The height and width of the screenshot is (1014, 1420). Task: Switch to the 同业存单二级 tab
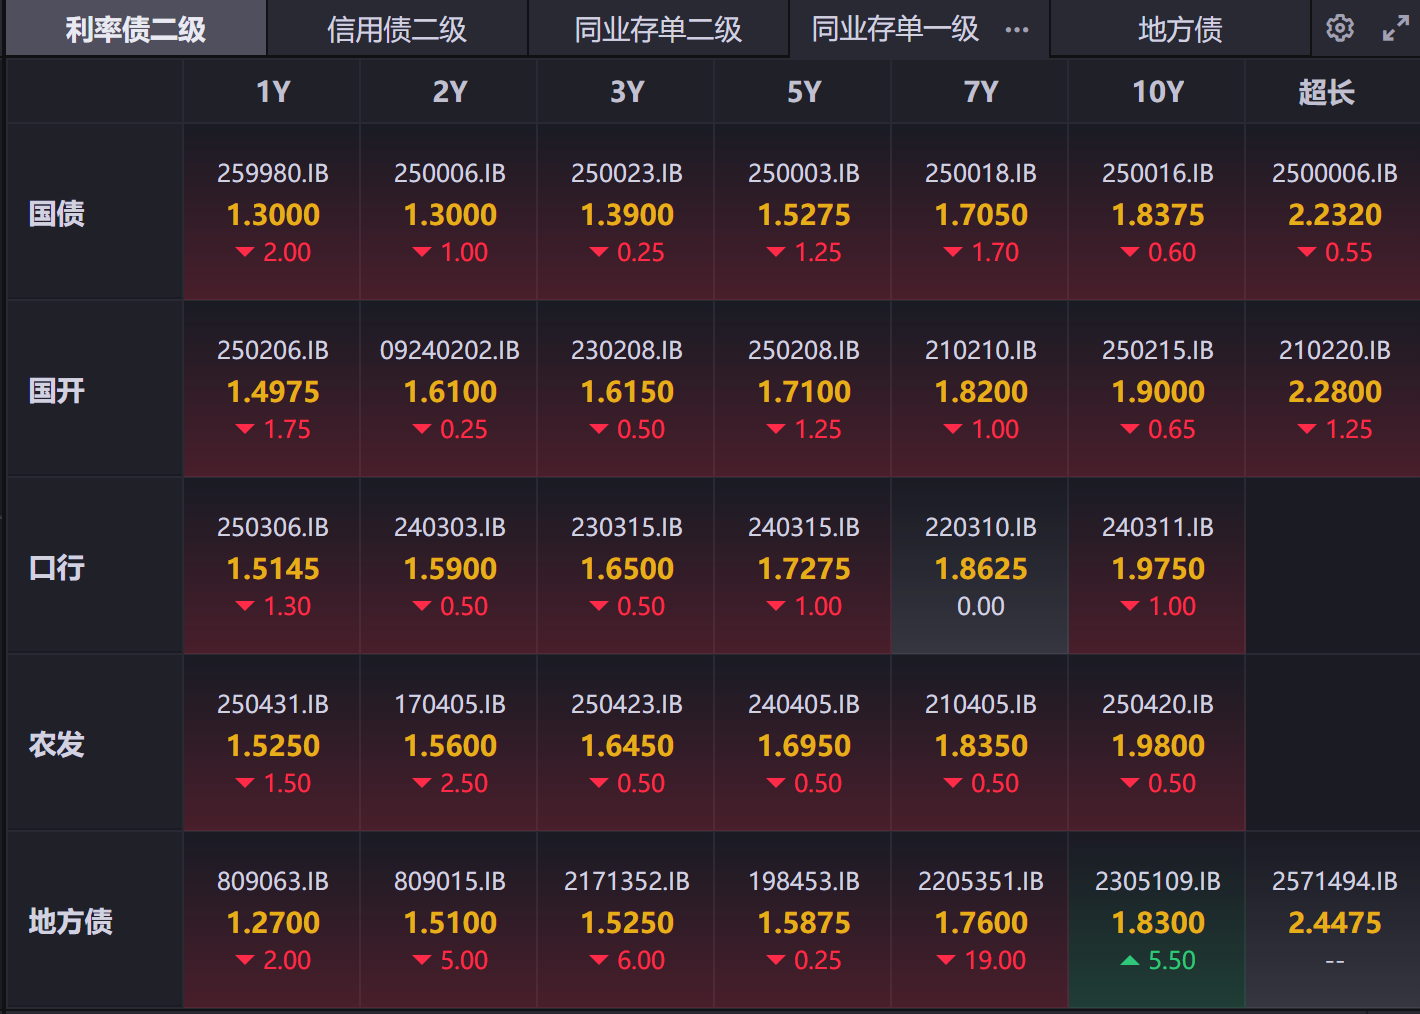tap(658, 30)
